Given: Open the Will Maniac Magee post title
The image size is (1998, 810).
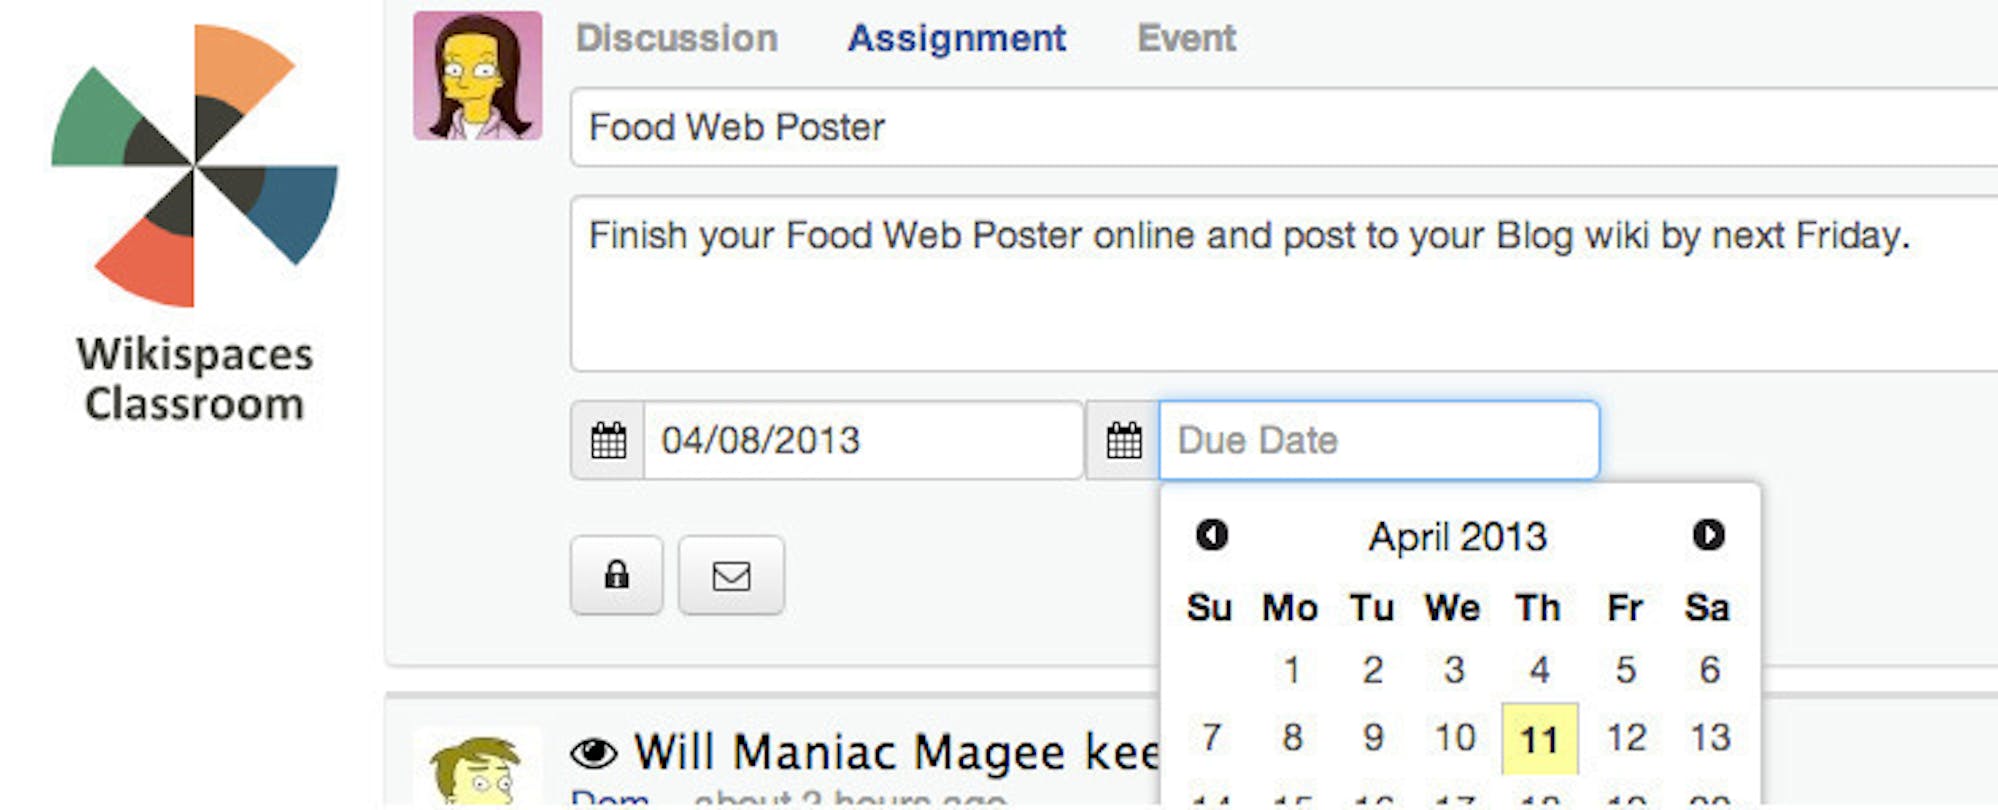Looking at the screenshot, I should (896, 753).
